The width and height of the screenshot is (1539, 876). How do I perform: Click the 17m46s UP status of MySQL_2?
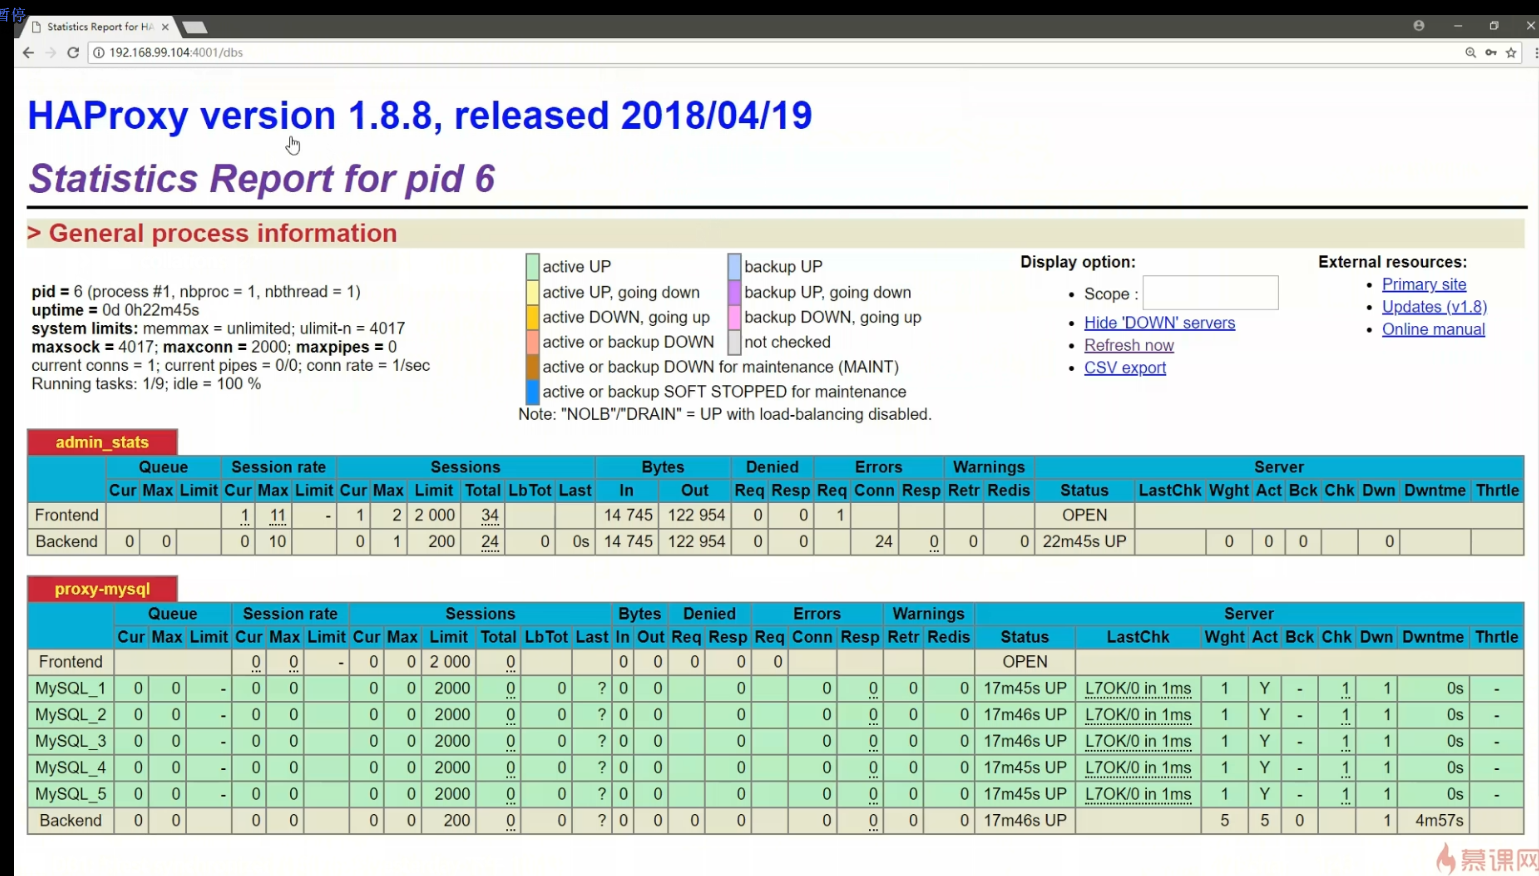[1025, 714]
